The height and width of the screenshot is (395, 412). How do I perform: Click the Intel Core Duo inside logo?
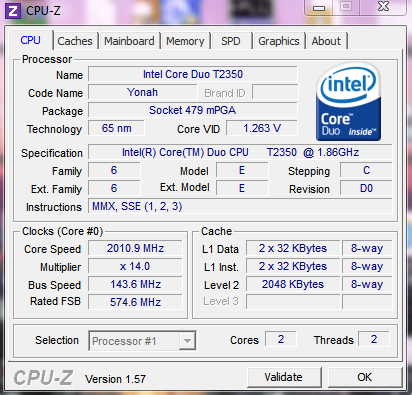click(348, 102)
